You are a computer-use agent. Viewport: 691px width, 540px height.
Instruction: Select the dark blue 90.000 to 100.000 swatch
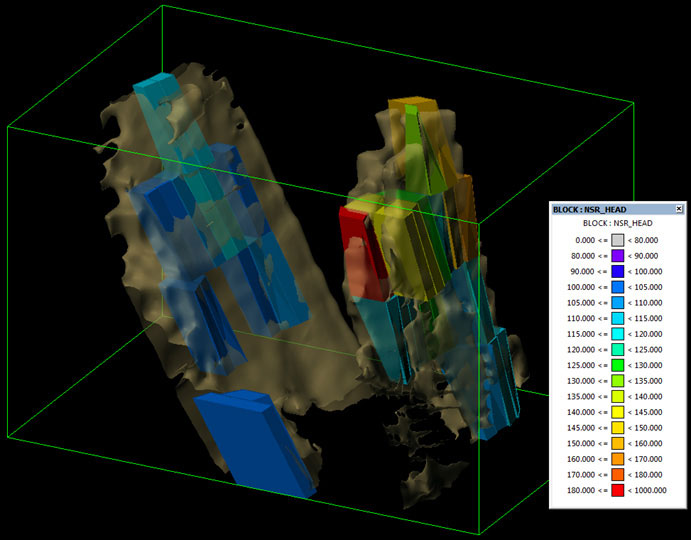pyautogui.click(x=618, y=272)
